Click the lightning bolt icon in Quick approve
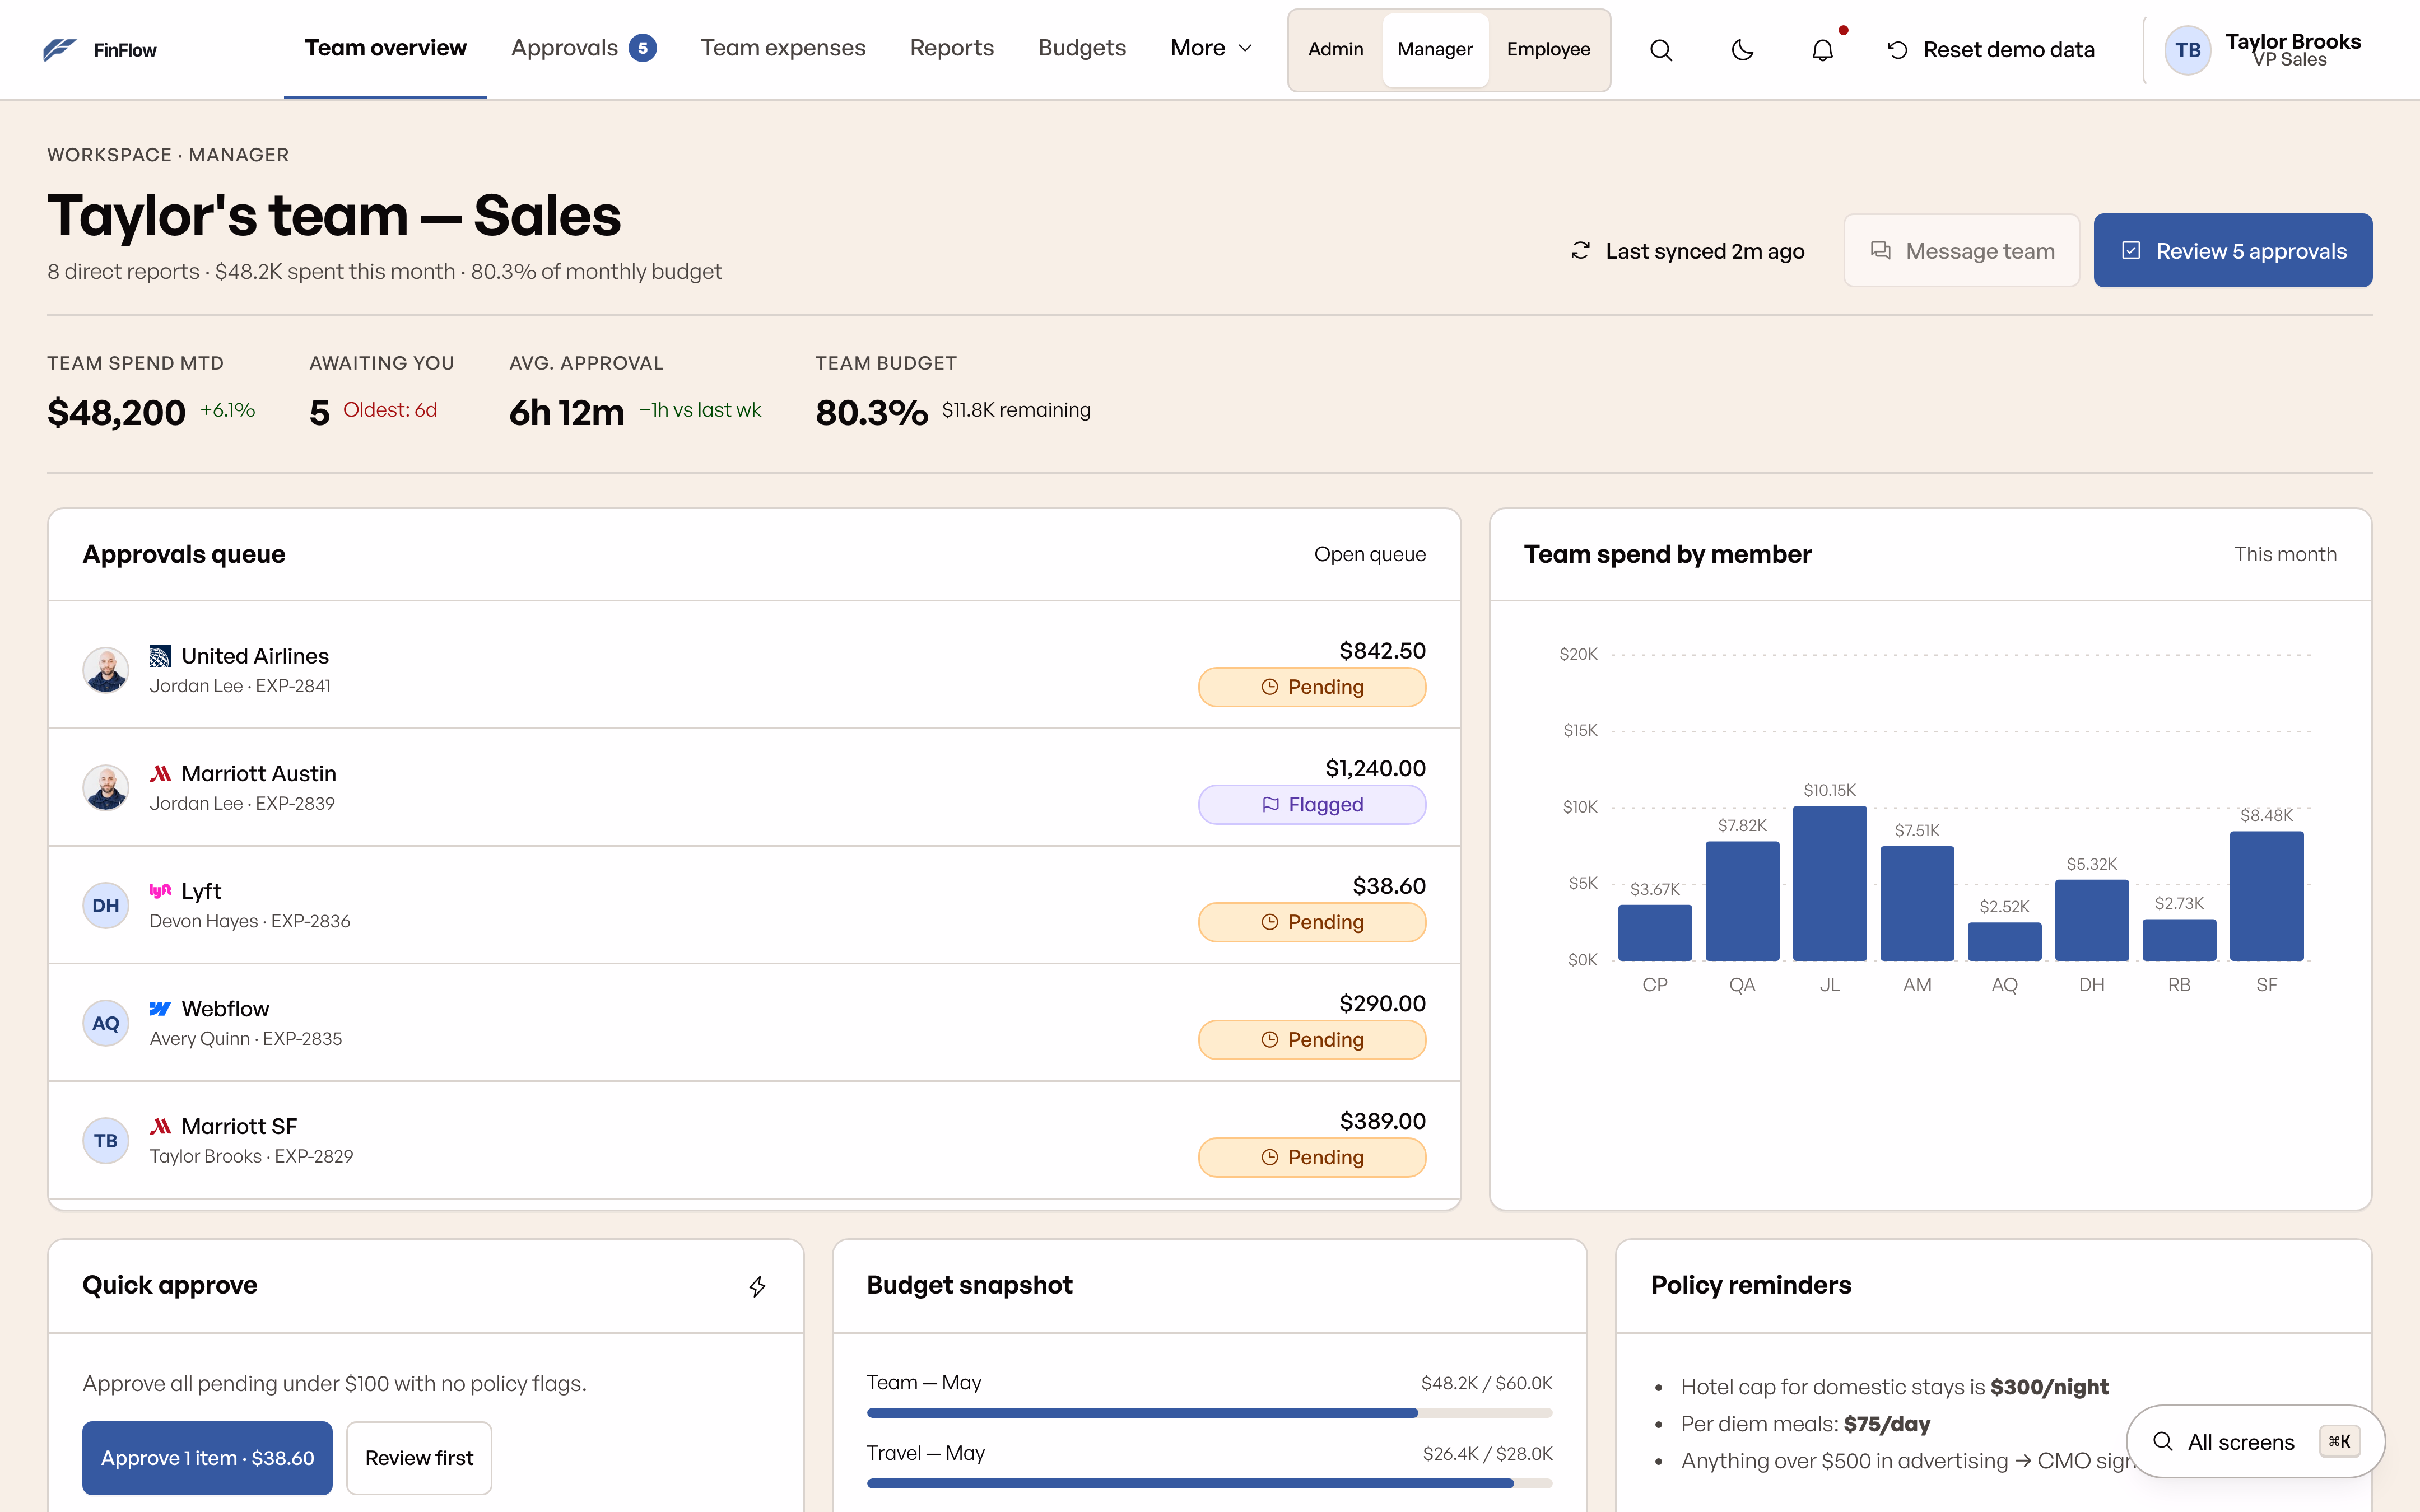Image resolution: width=2420 pixels, height=1512 pixels. [x=757, y=1286]
